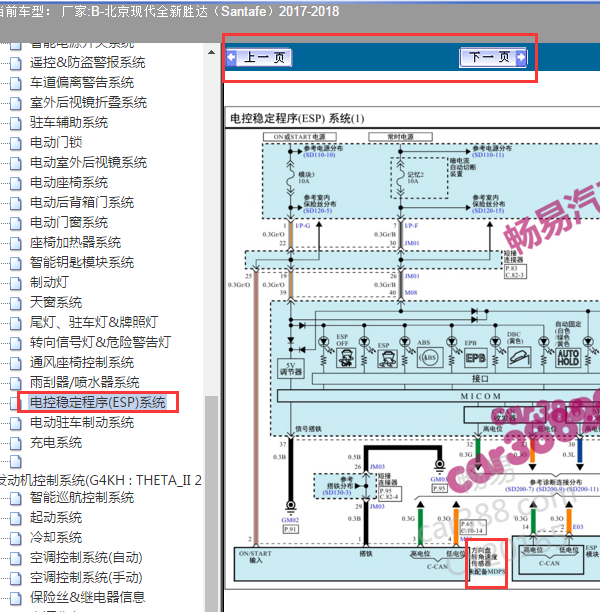Click page icon beside 天窗系统
This screenshot has width=600, height=612.
coord(16,303)
